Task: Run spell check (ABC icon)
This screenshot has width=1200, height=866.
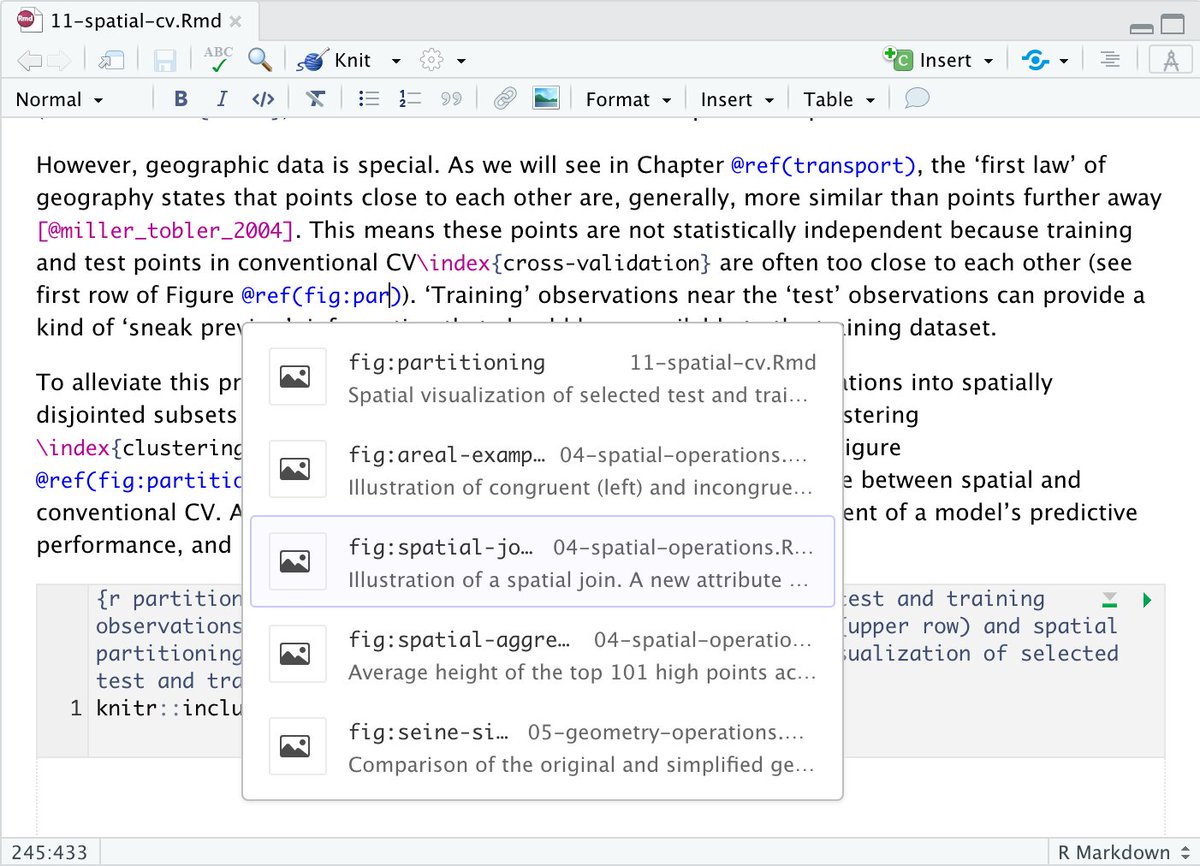Action: click(218, 60)
